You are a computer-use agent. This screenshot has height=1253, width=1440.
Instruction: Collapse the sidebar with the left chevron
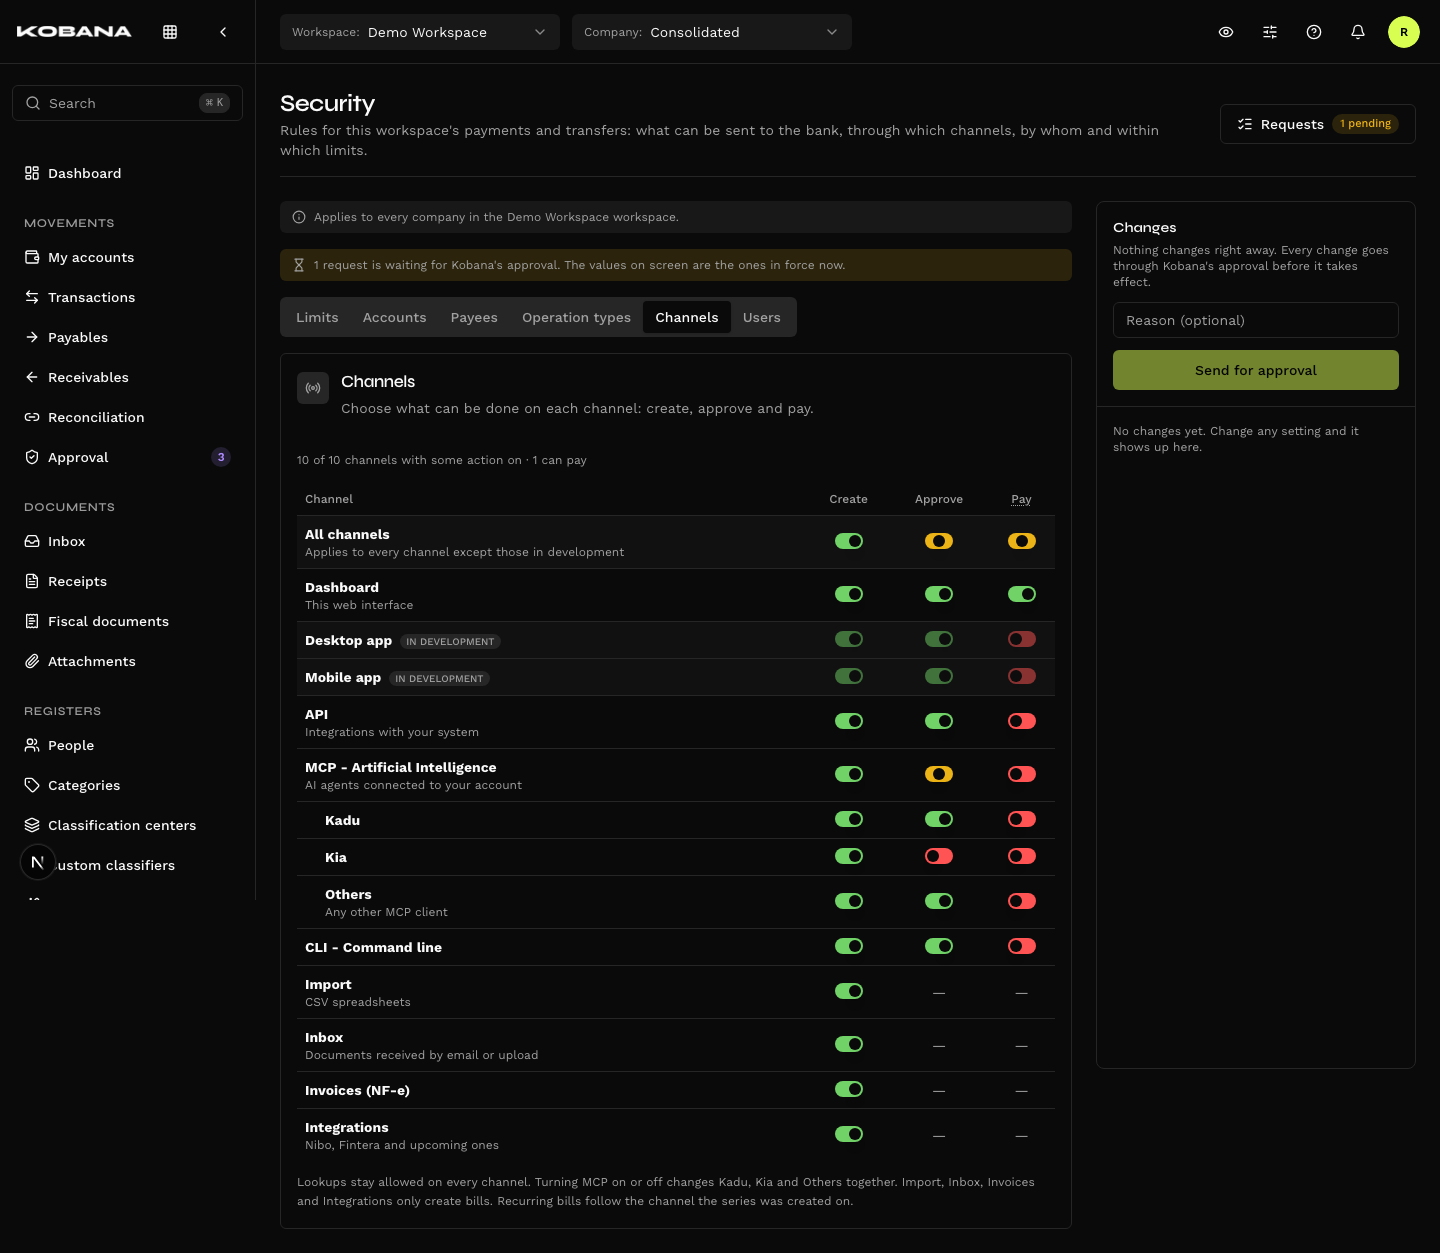pyautogui.click(x=223, y=32)
